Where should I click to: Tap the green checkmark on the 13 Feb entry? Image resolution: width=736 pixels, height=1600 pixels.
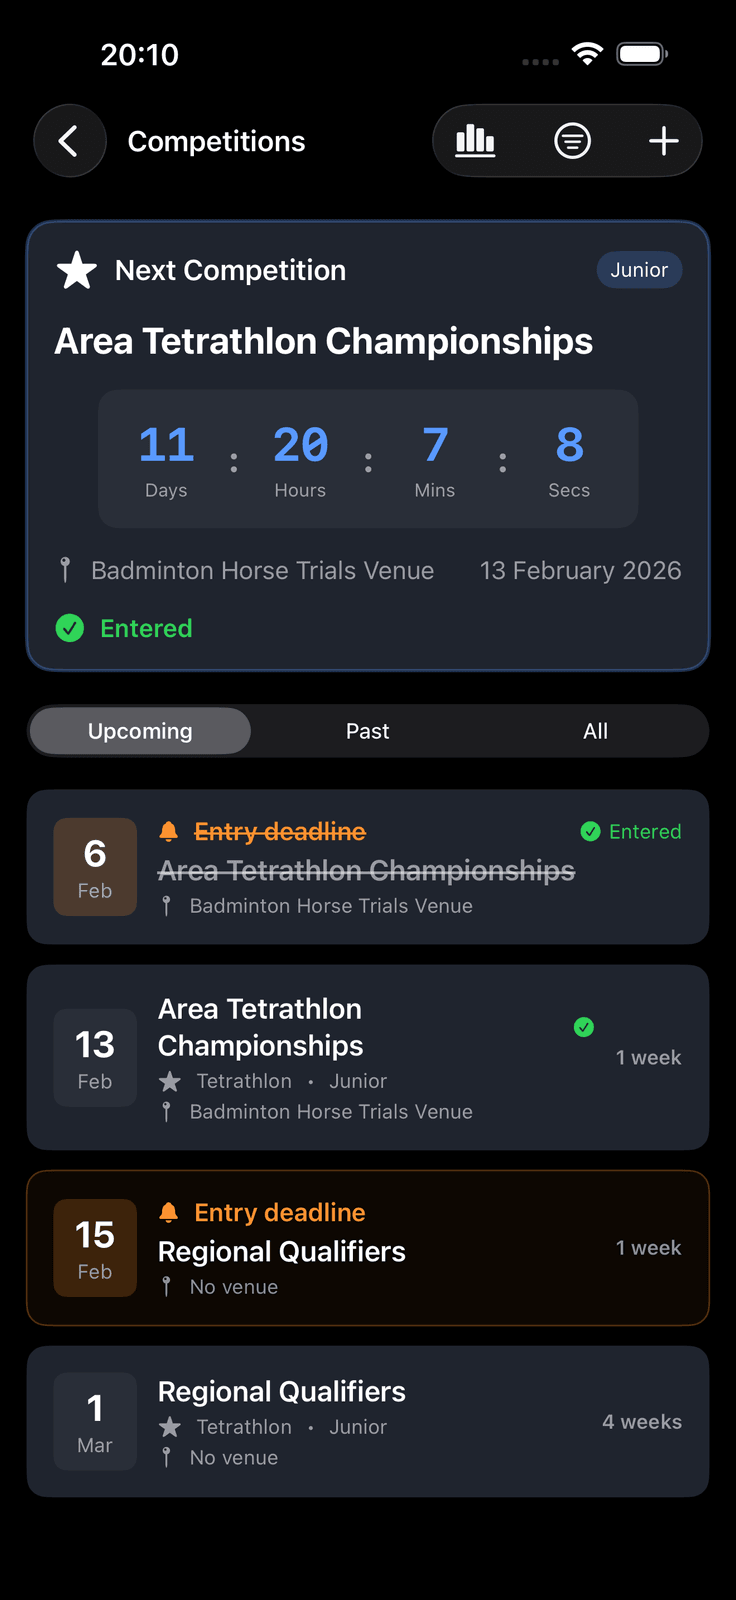tap(583, 1026)
